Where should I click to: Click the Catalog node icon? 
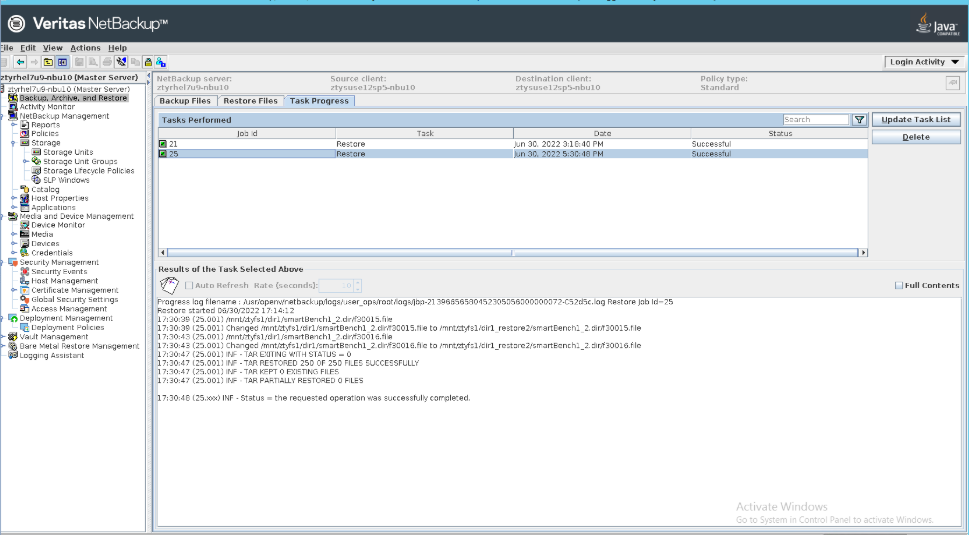[25, 189]
